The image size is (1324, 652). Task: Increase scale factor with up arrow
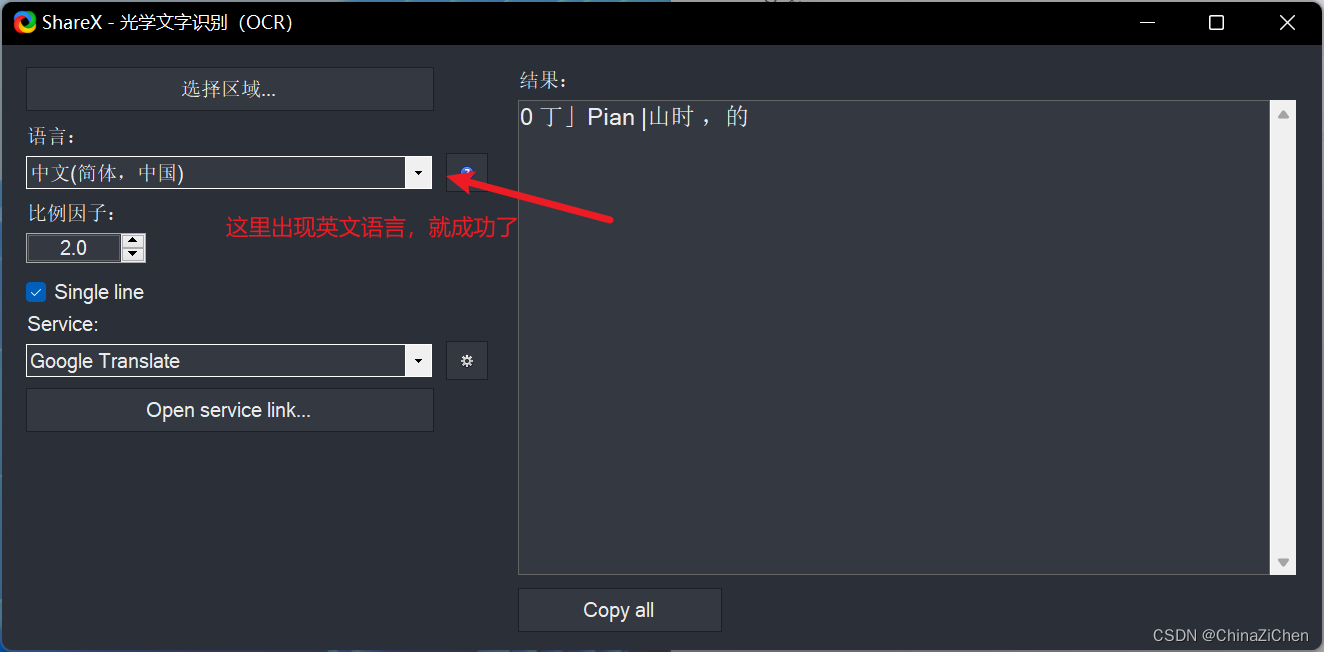[133, 241]
